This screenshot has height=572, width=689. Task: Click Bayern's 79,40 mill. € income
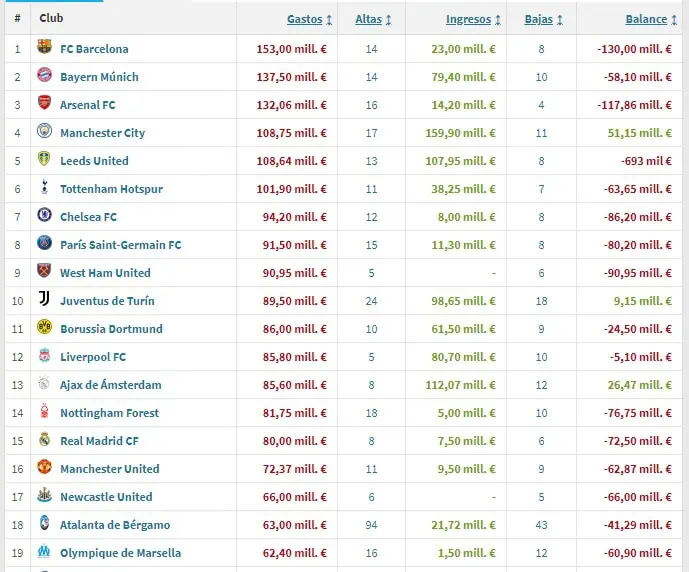(463, 77)
